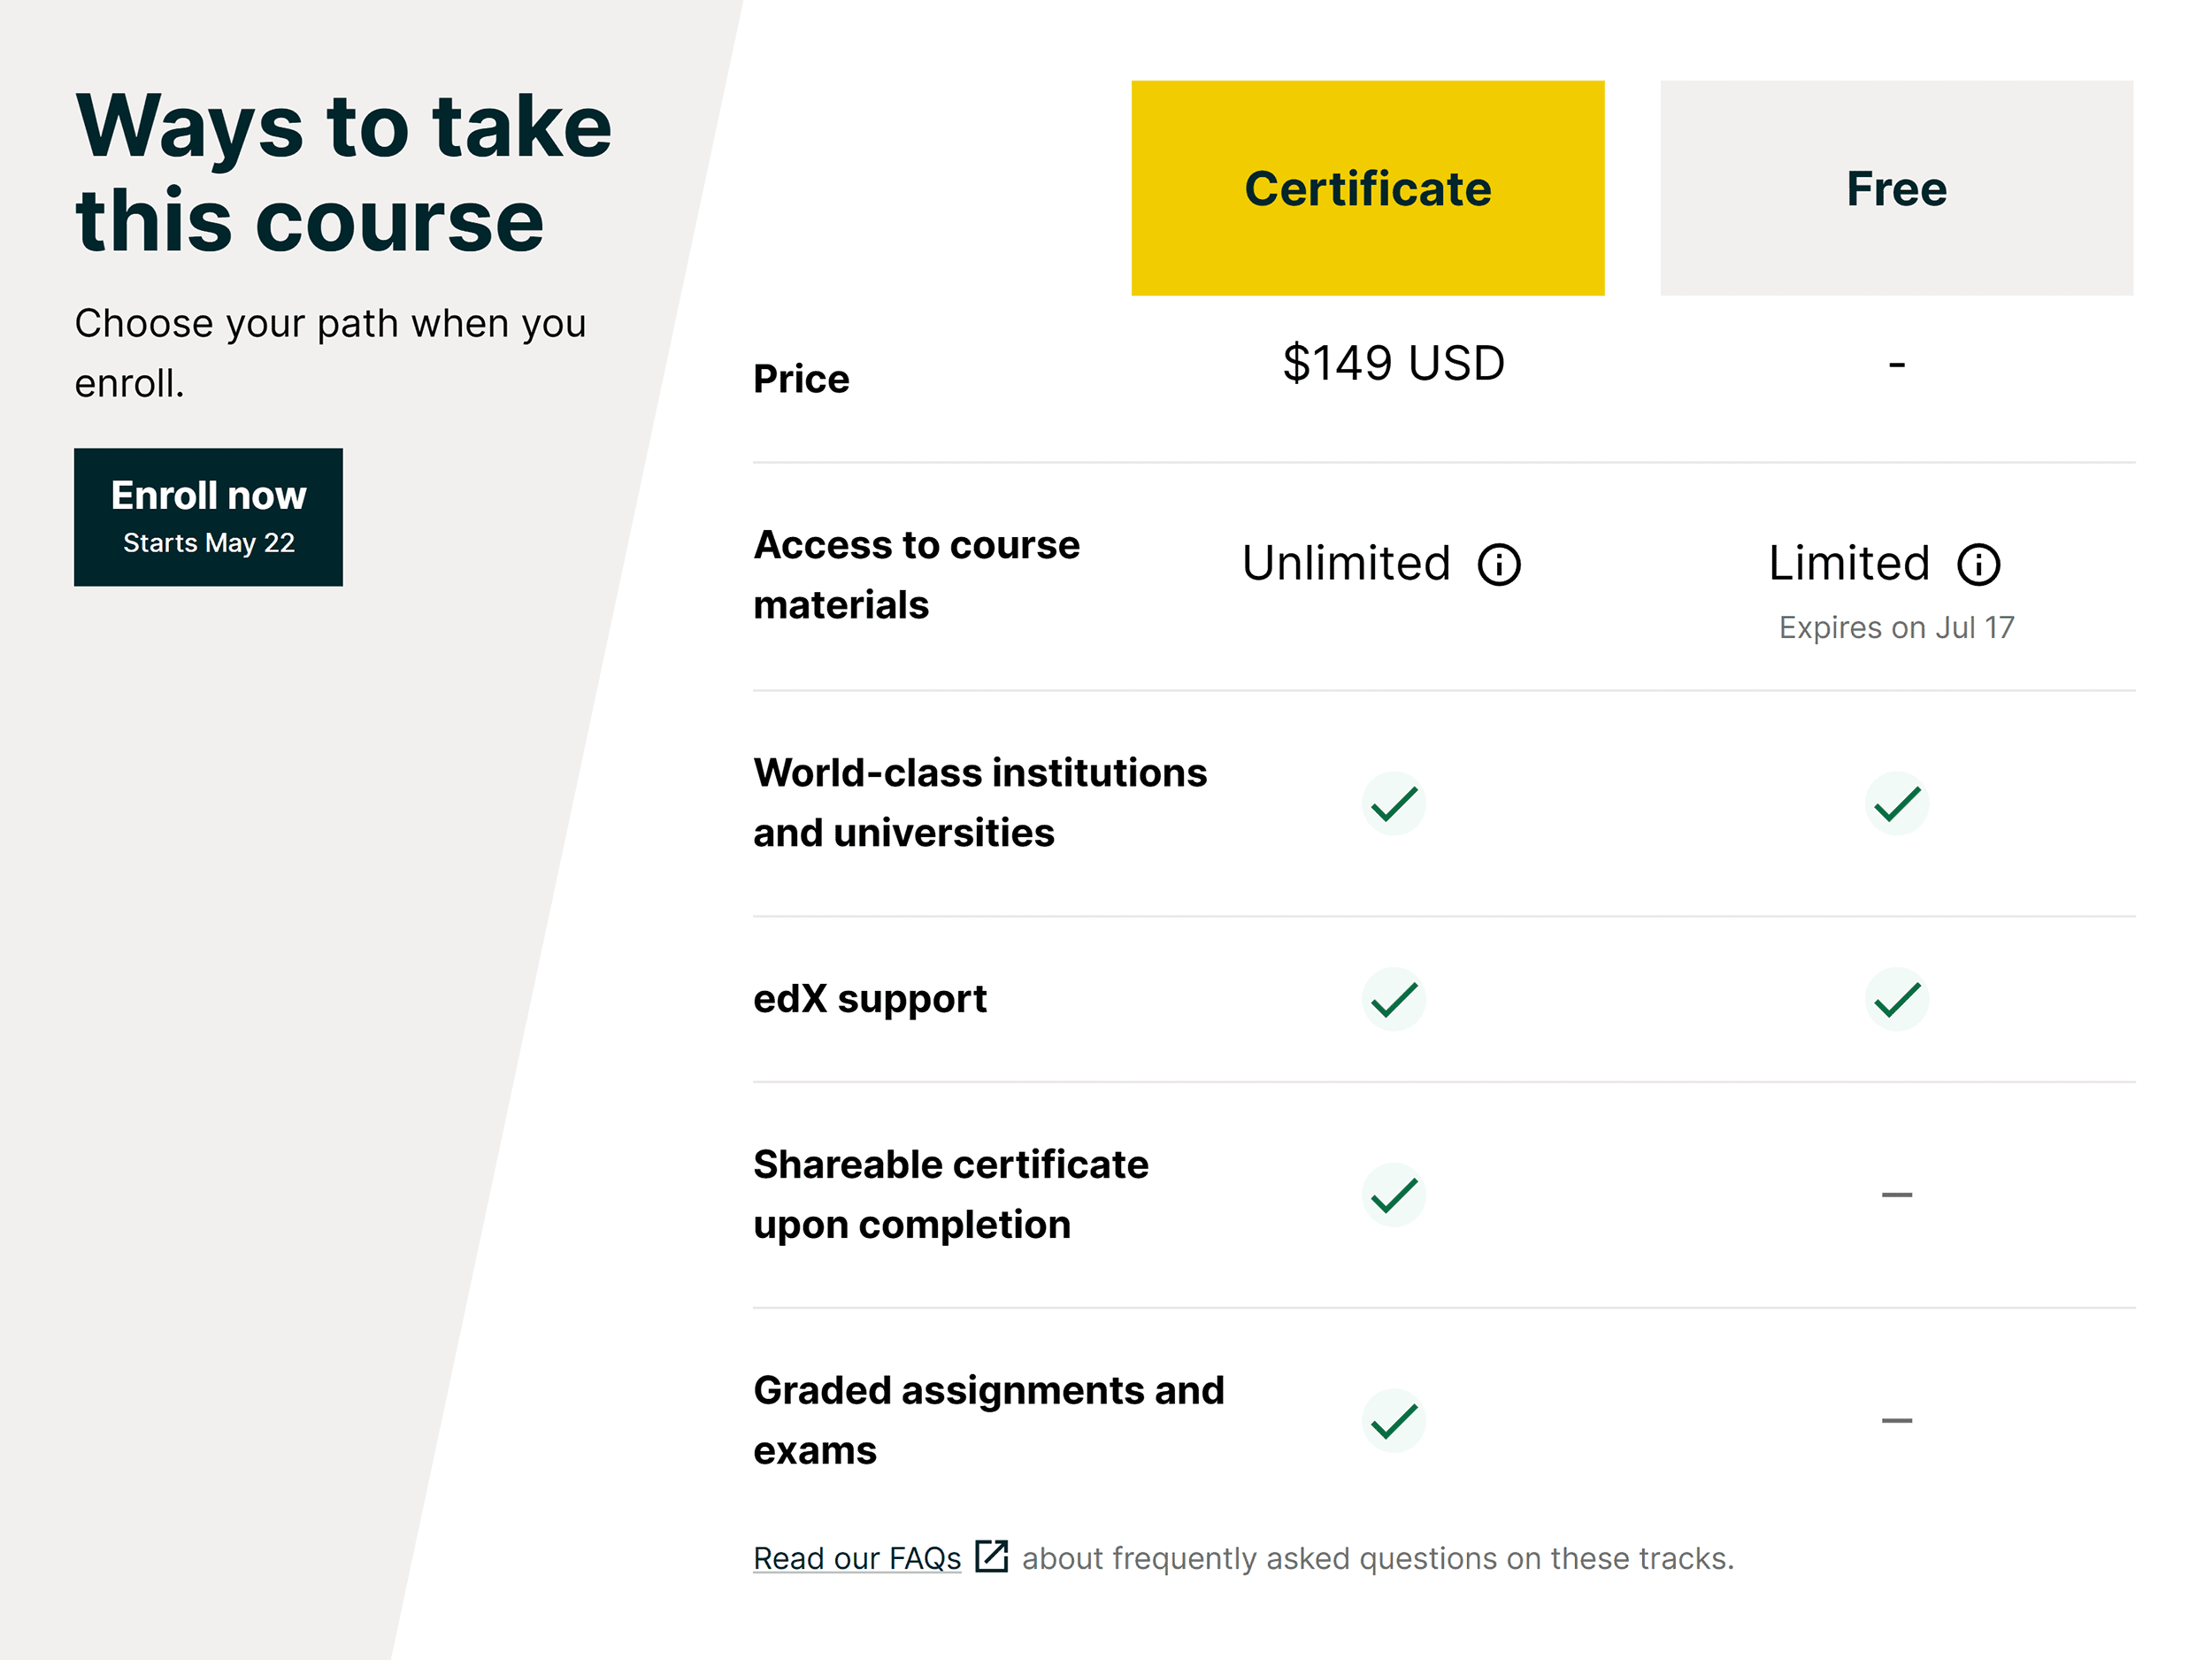The height and width of the screenshot is (1660, 2212).
Task: Select the Free track header
Action: 1896,188
